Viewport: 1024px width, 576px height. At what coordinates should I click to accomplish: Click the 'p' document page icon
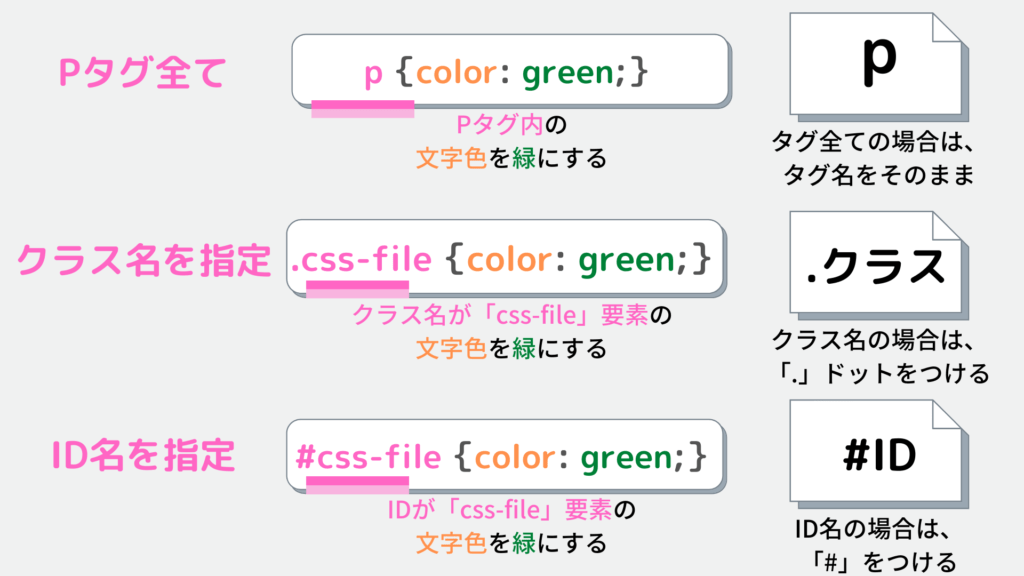tap(878, 66)
